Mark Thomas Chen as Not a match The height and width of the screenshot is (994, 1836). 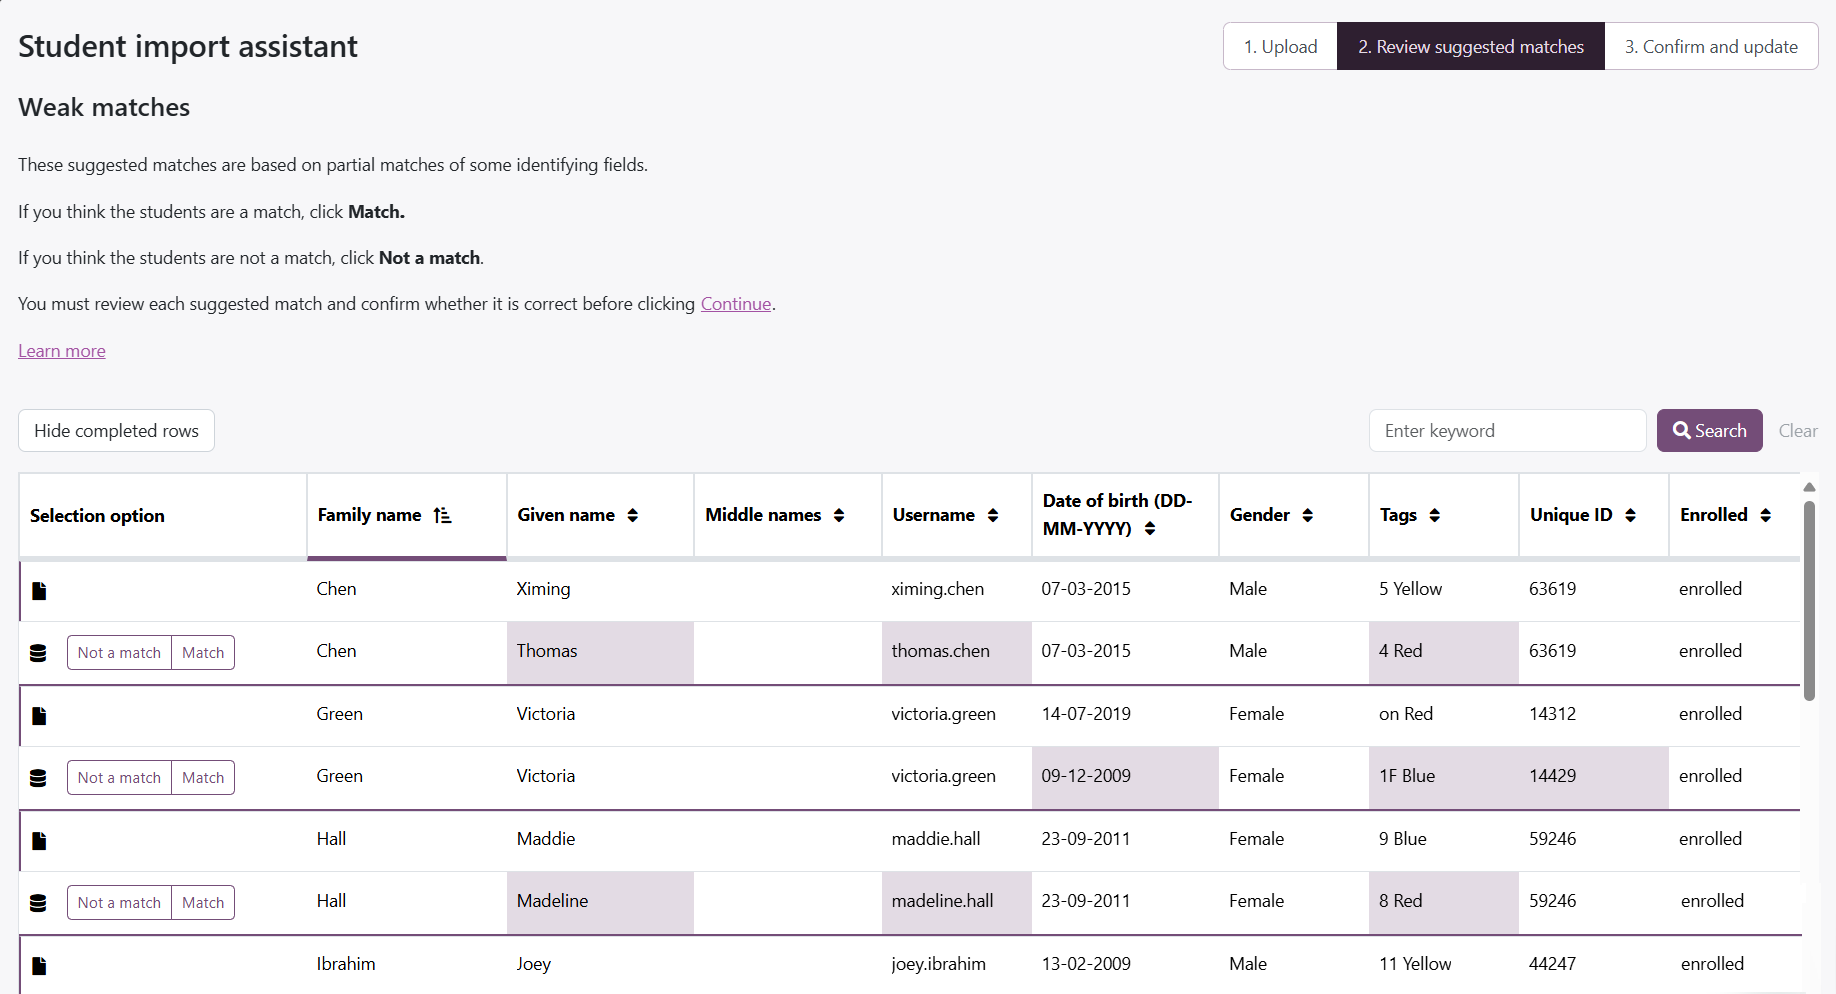pos(119,653)
